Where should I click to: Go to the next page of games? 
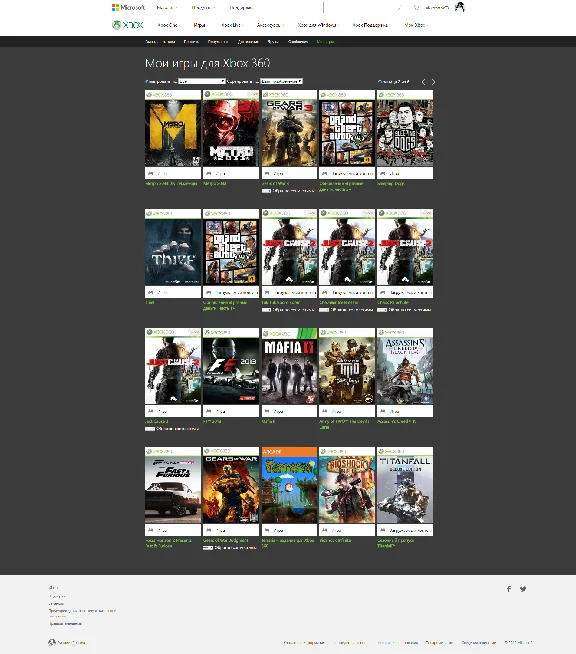coord(433,82)
